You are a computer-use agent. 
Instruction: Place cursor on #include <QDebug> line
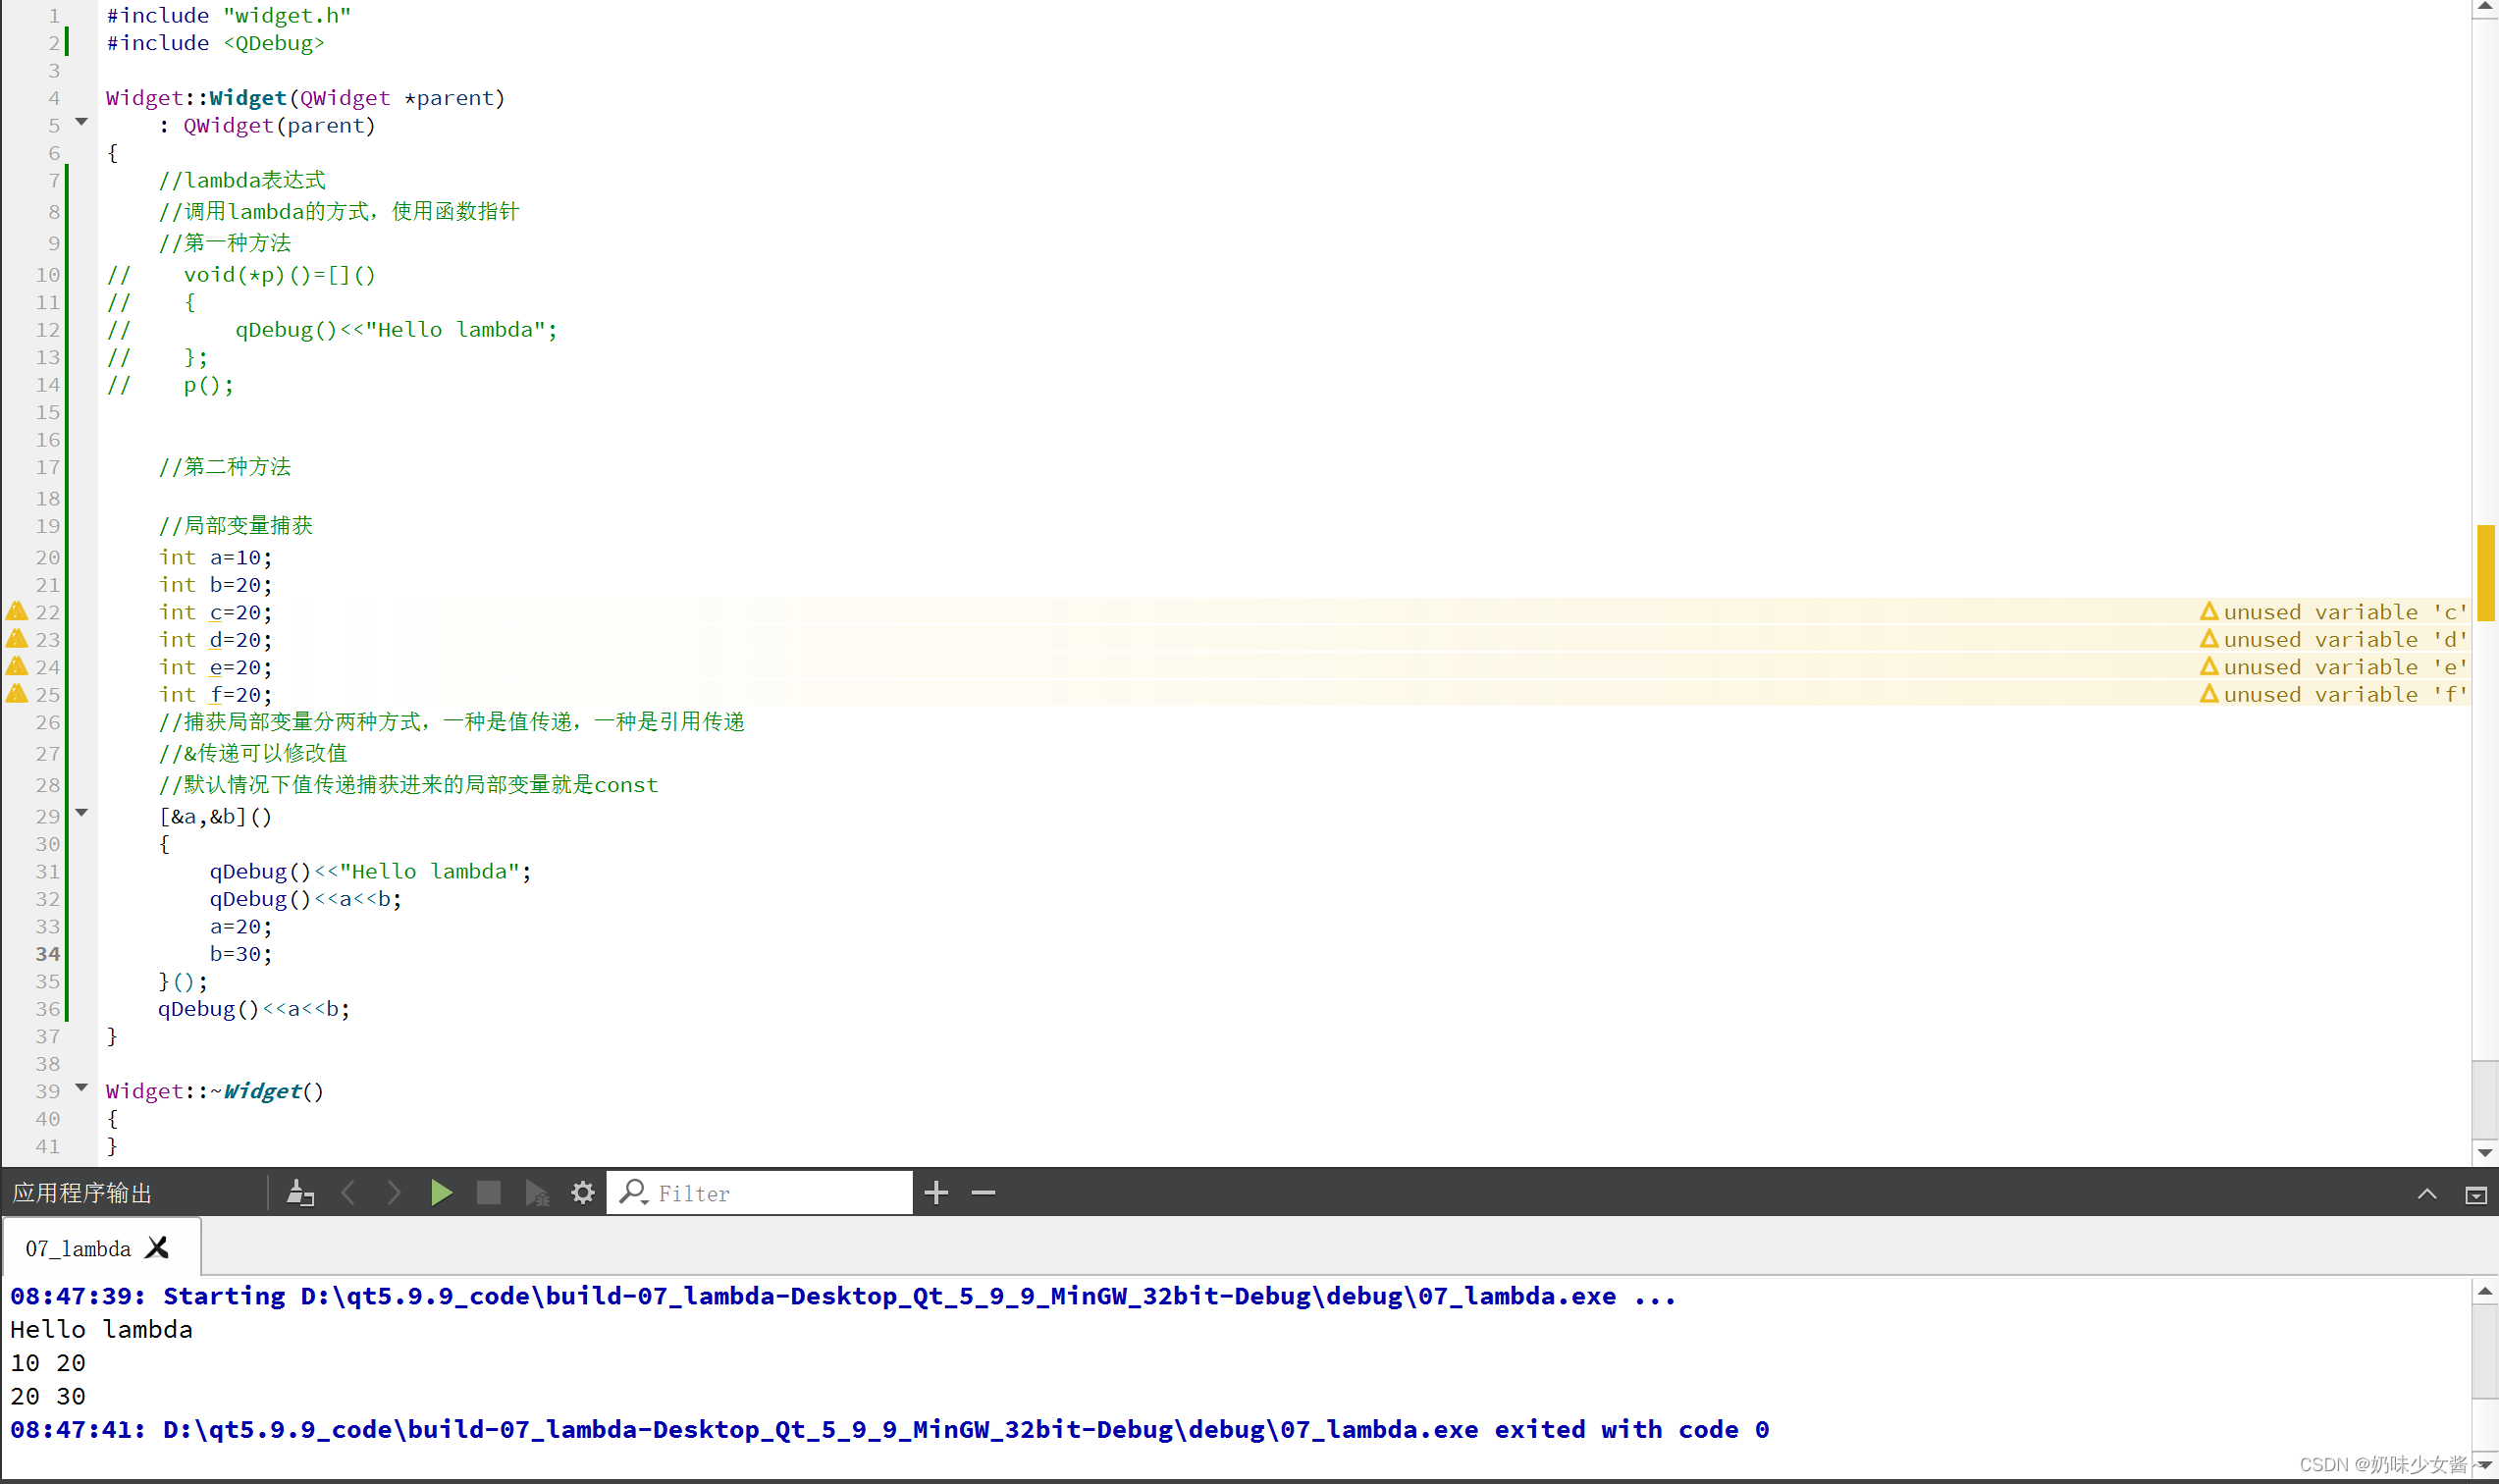(215, 43)
